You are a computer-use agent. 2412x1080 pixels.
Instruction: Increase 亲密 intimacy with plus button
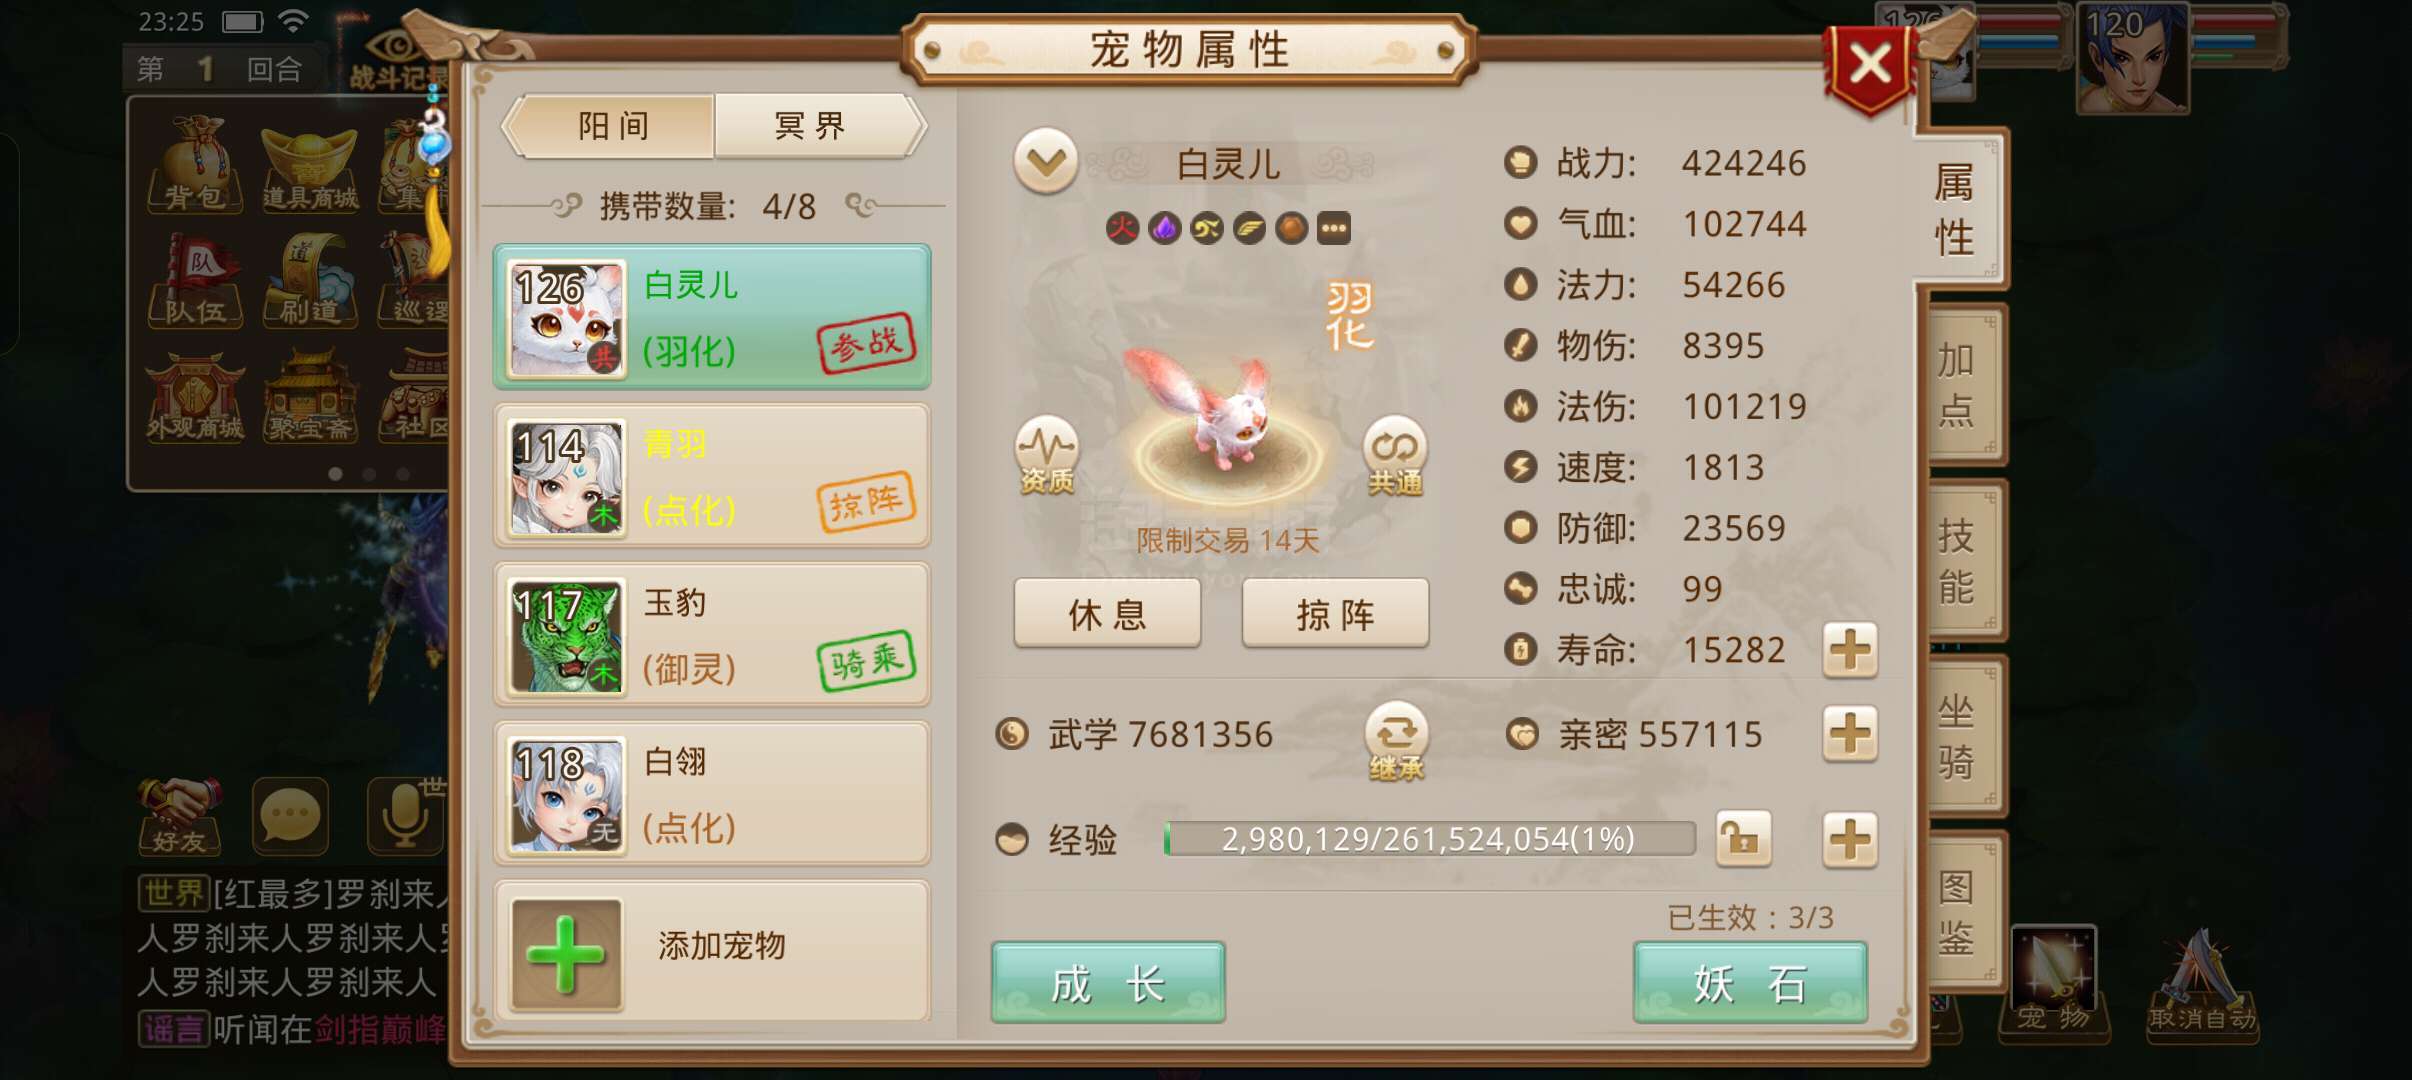coord(1849,734)
